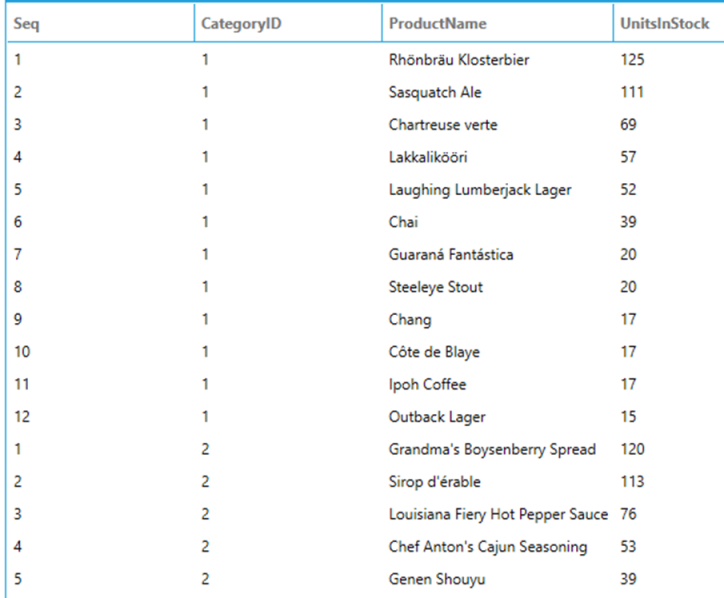The image size is (724, 598).
Task: Click Seq value 5 in the Genen Shouyu row
Action: 18,579
